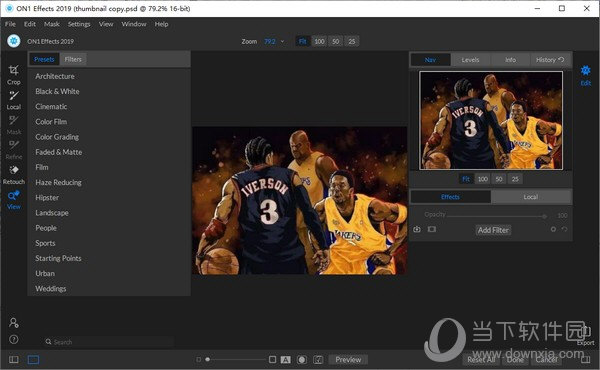Click the save preset icon in Effects panel
The width and height of the screenshot is (600, 370).
(417, 229)
